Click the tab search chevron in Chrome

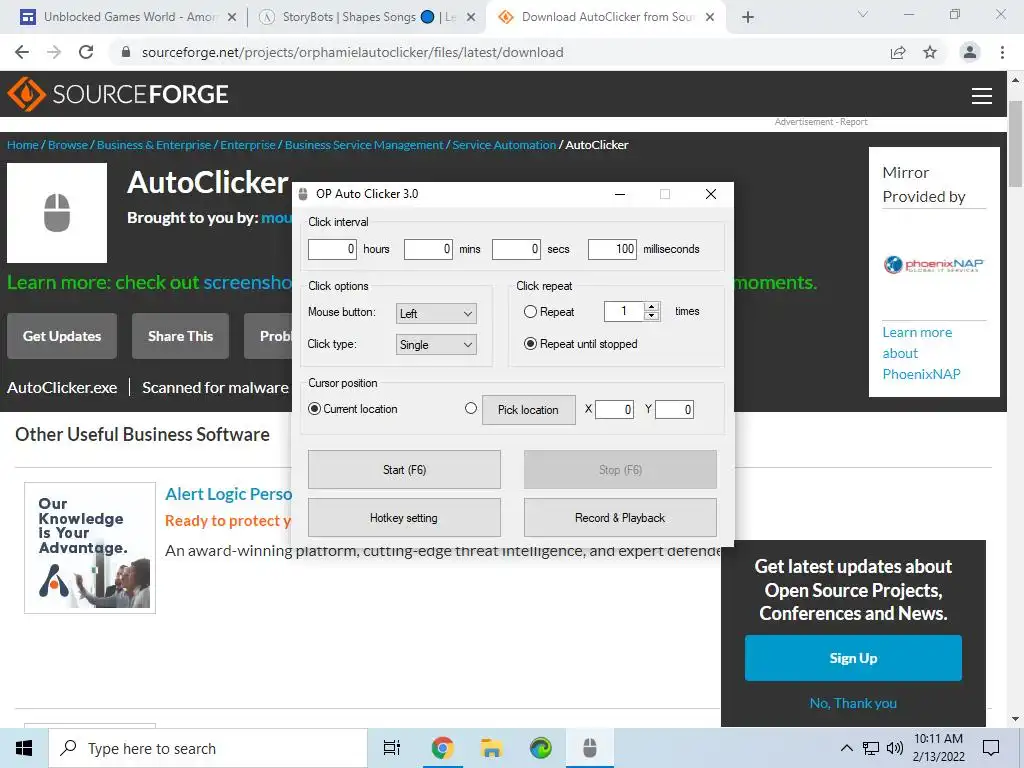[863, 14]
